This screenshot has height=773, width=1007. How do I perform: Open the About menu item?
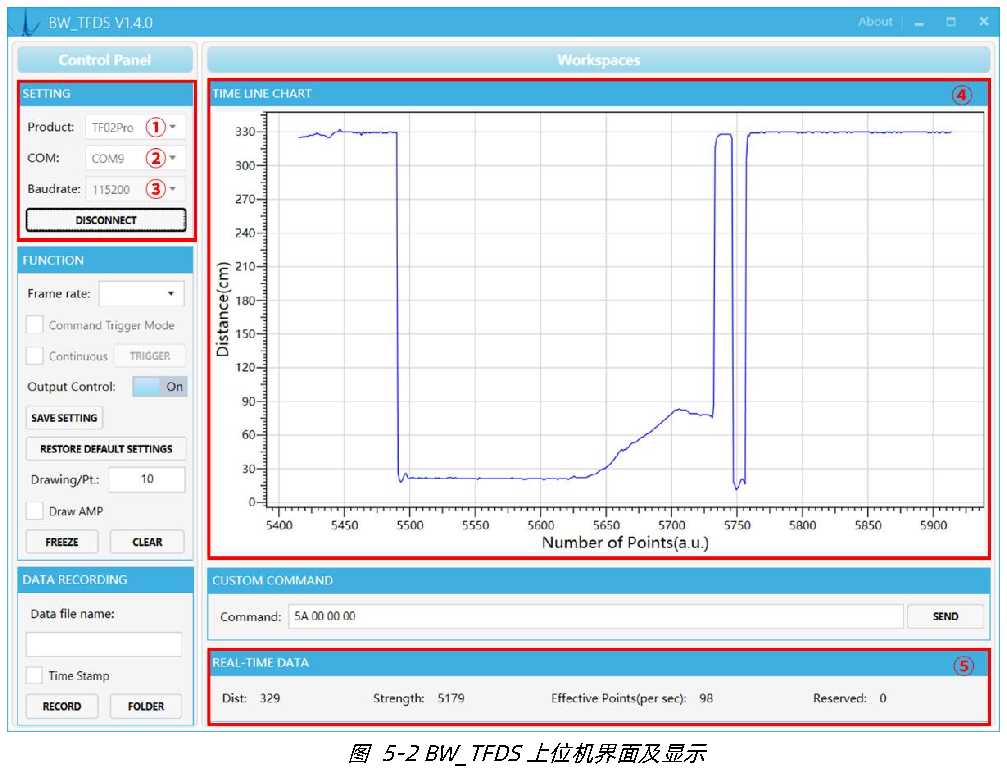coord(875,22)
